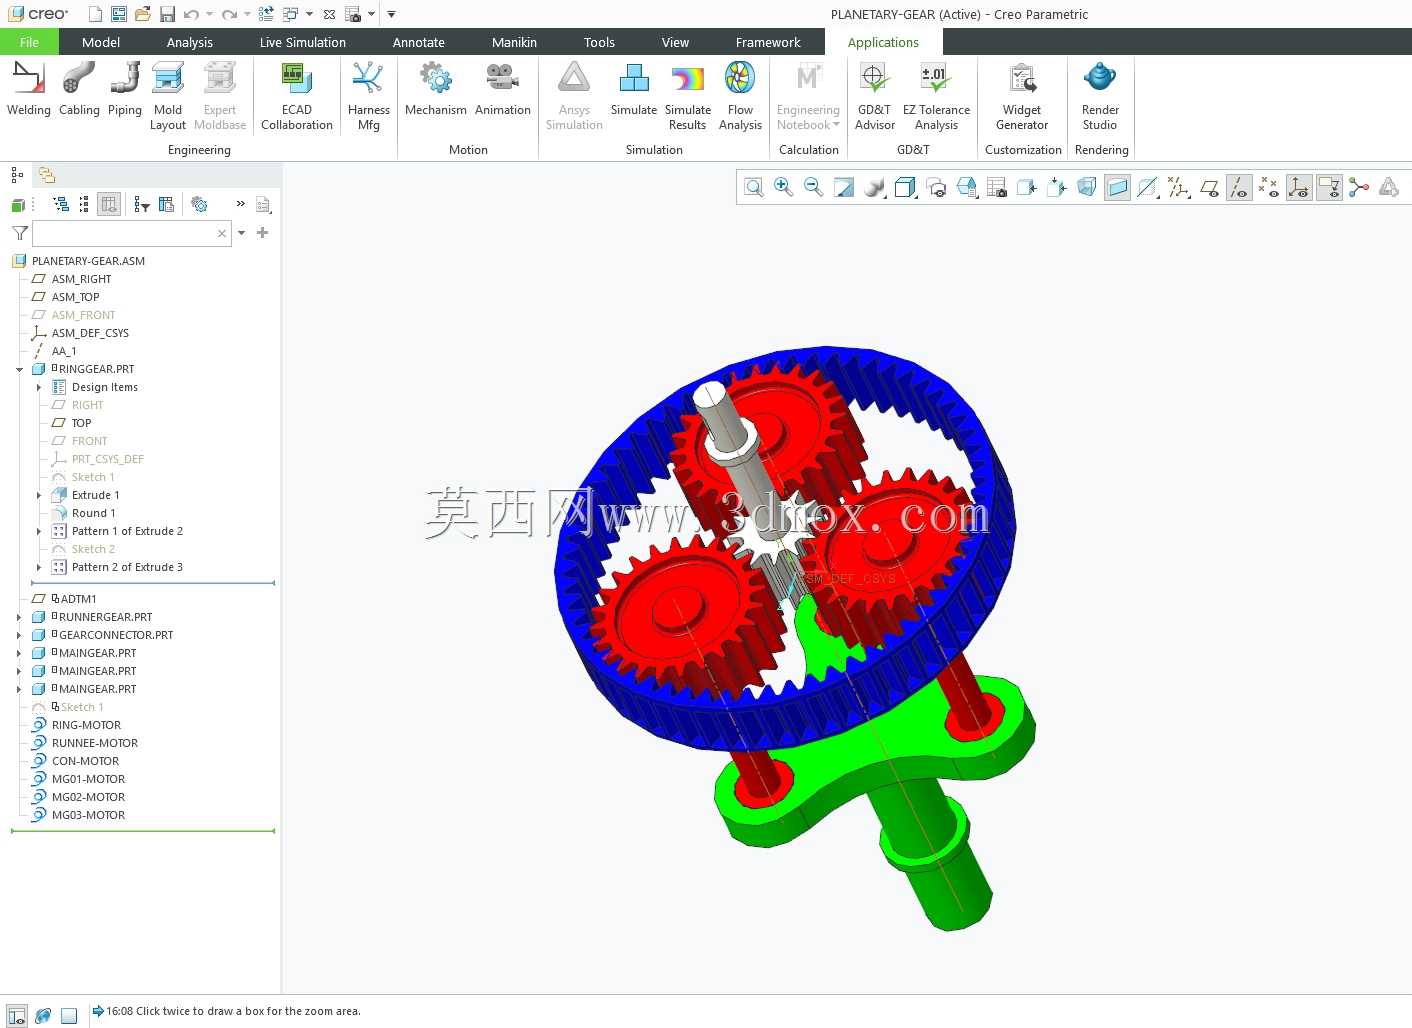Open the Framework tab
The width and height of the screenshot is (1412, 1028).
pos(768,42)
